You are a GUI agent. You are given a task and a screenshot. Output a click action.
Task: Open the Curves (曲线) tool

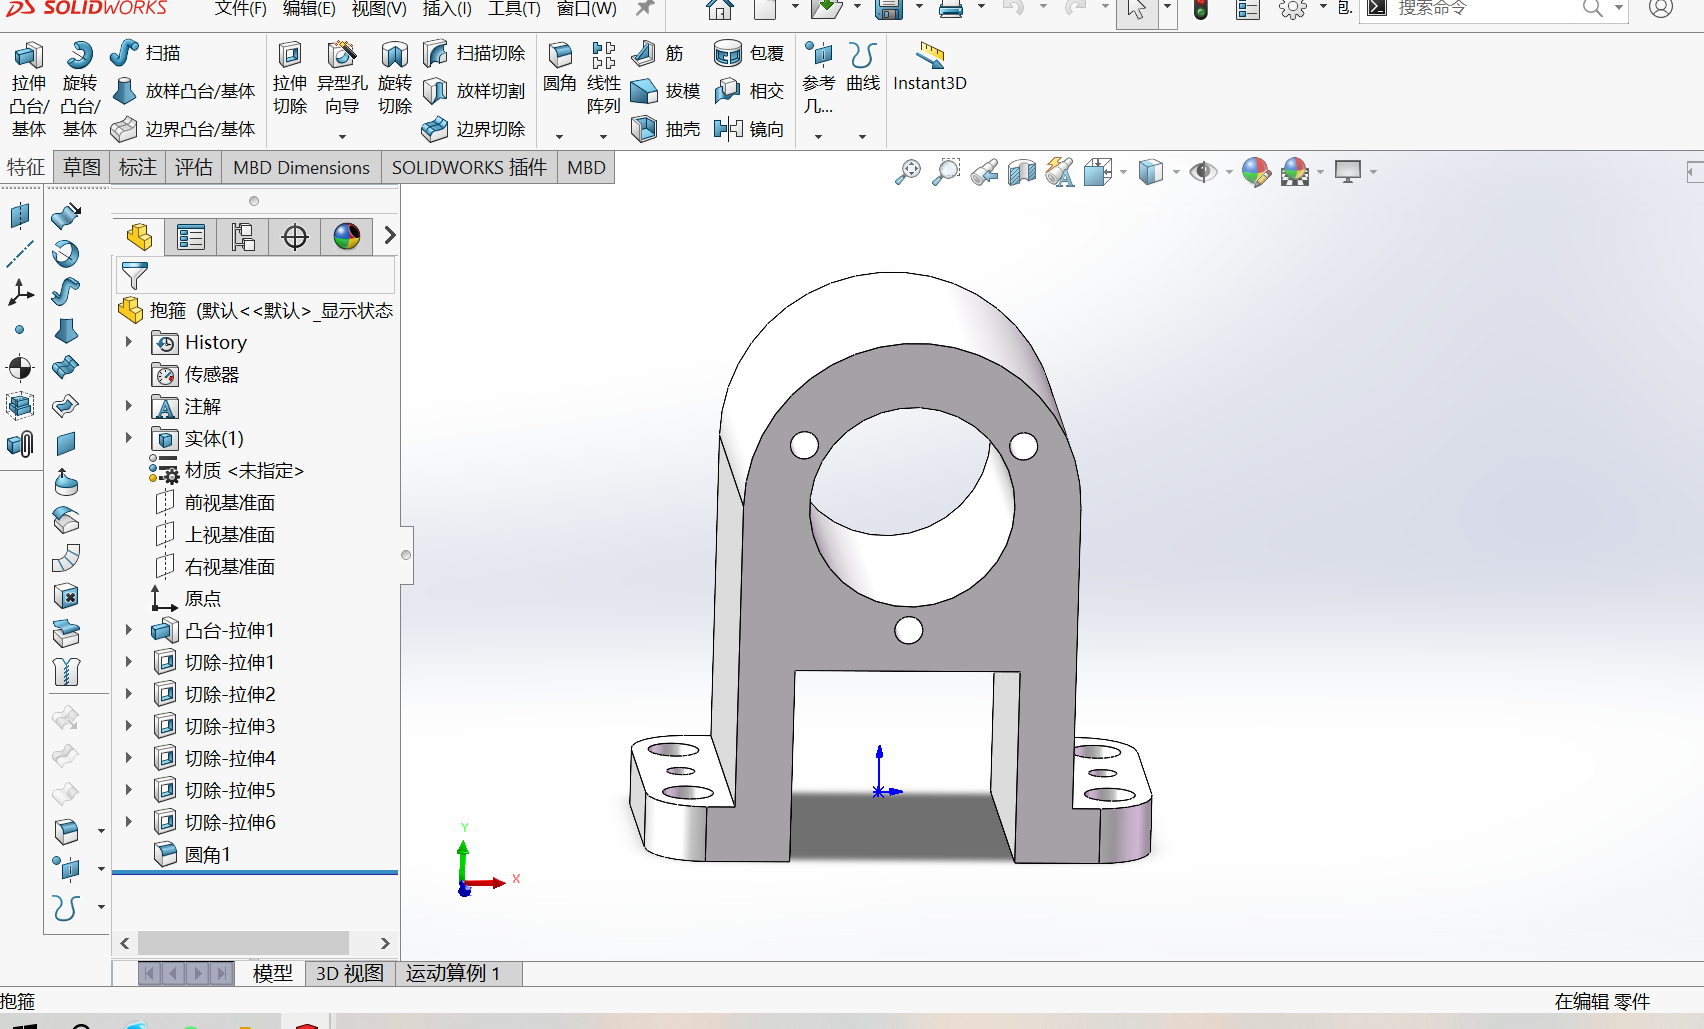tap(863, 67)
